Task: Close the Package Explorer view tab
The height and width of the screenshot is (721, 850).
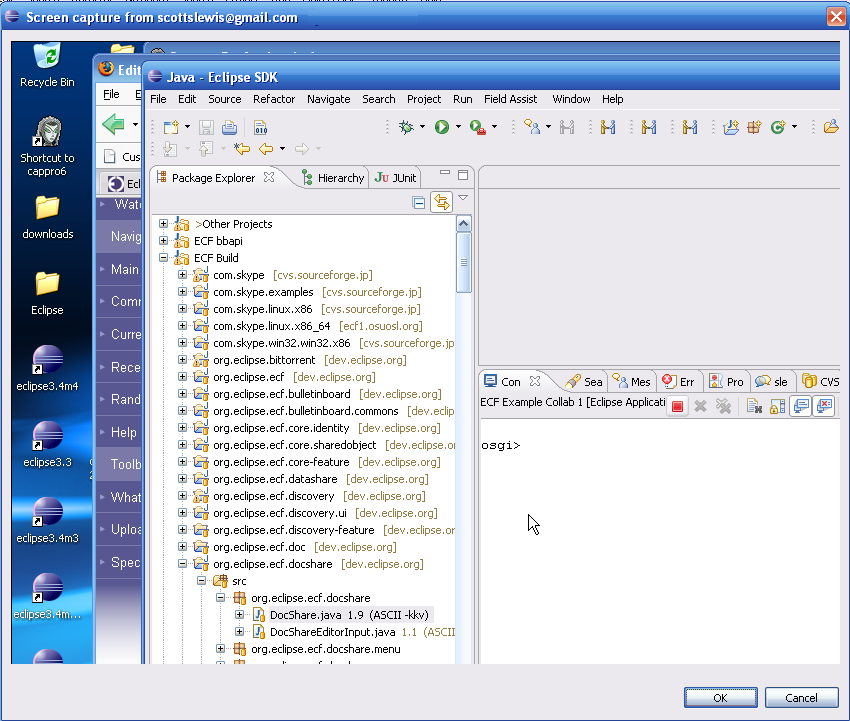Action: pyautogui.click(x=269, y=177)
